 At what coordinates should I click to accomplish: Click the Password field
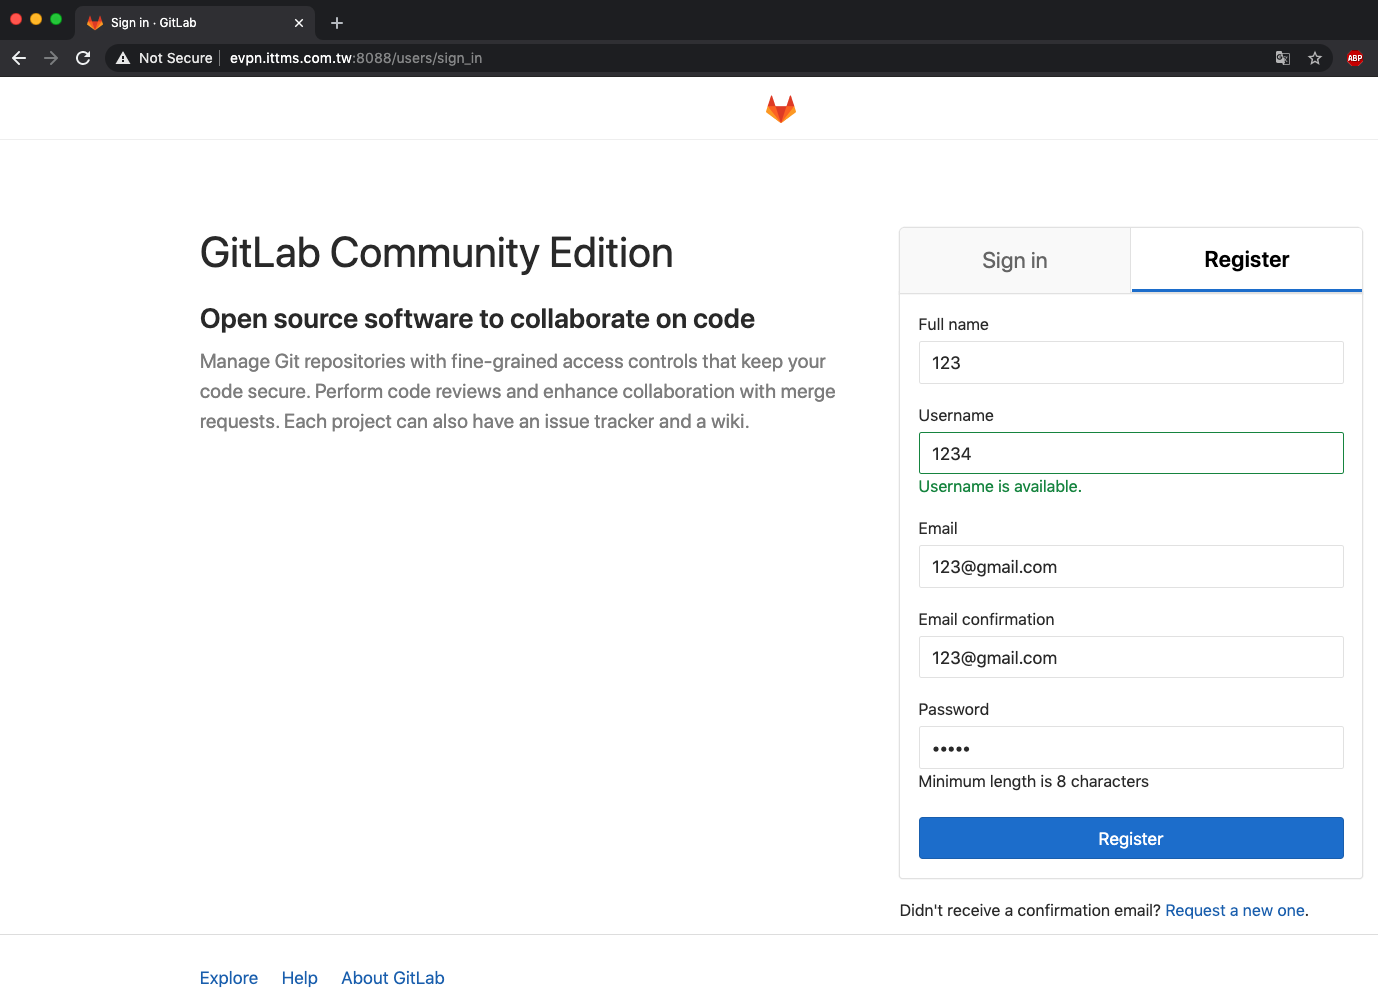coord(1131,748)
